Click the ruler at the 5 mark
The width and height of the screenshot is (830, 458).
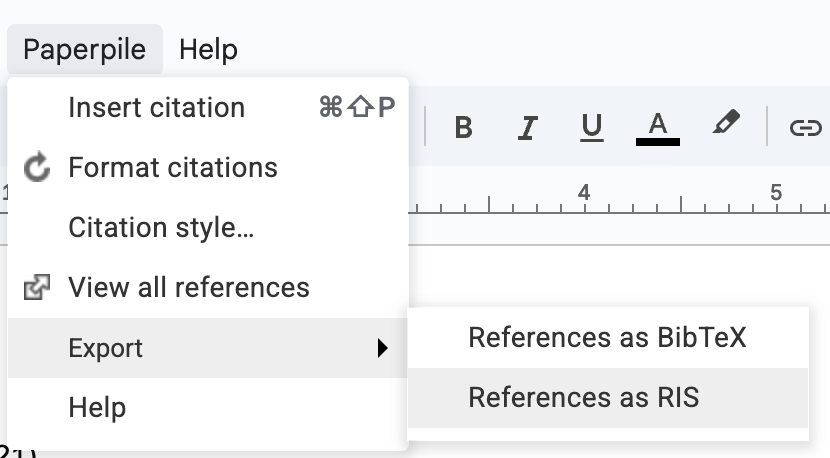[x=775, y=193]
